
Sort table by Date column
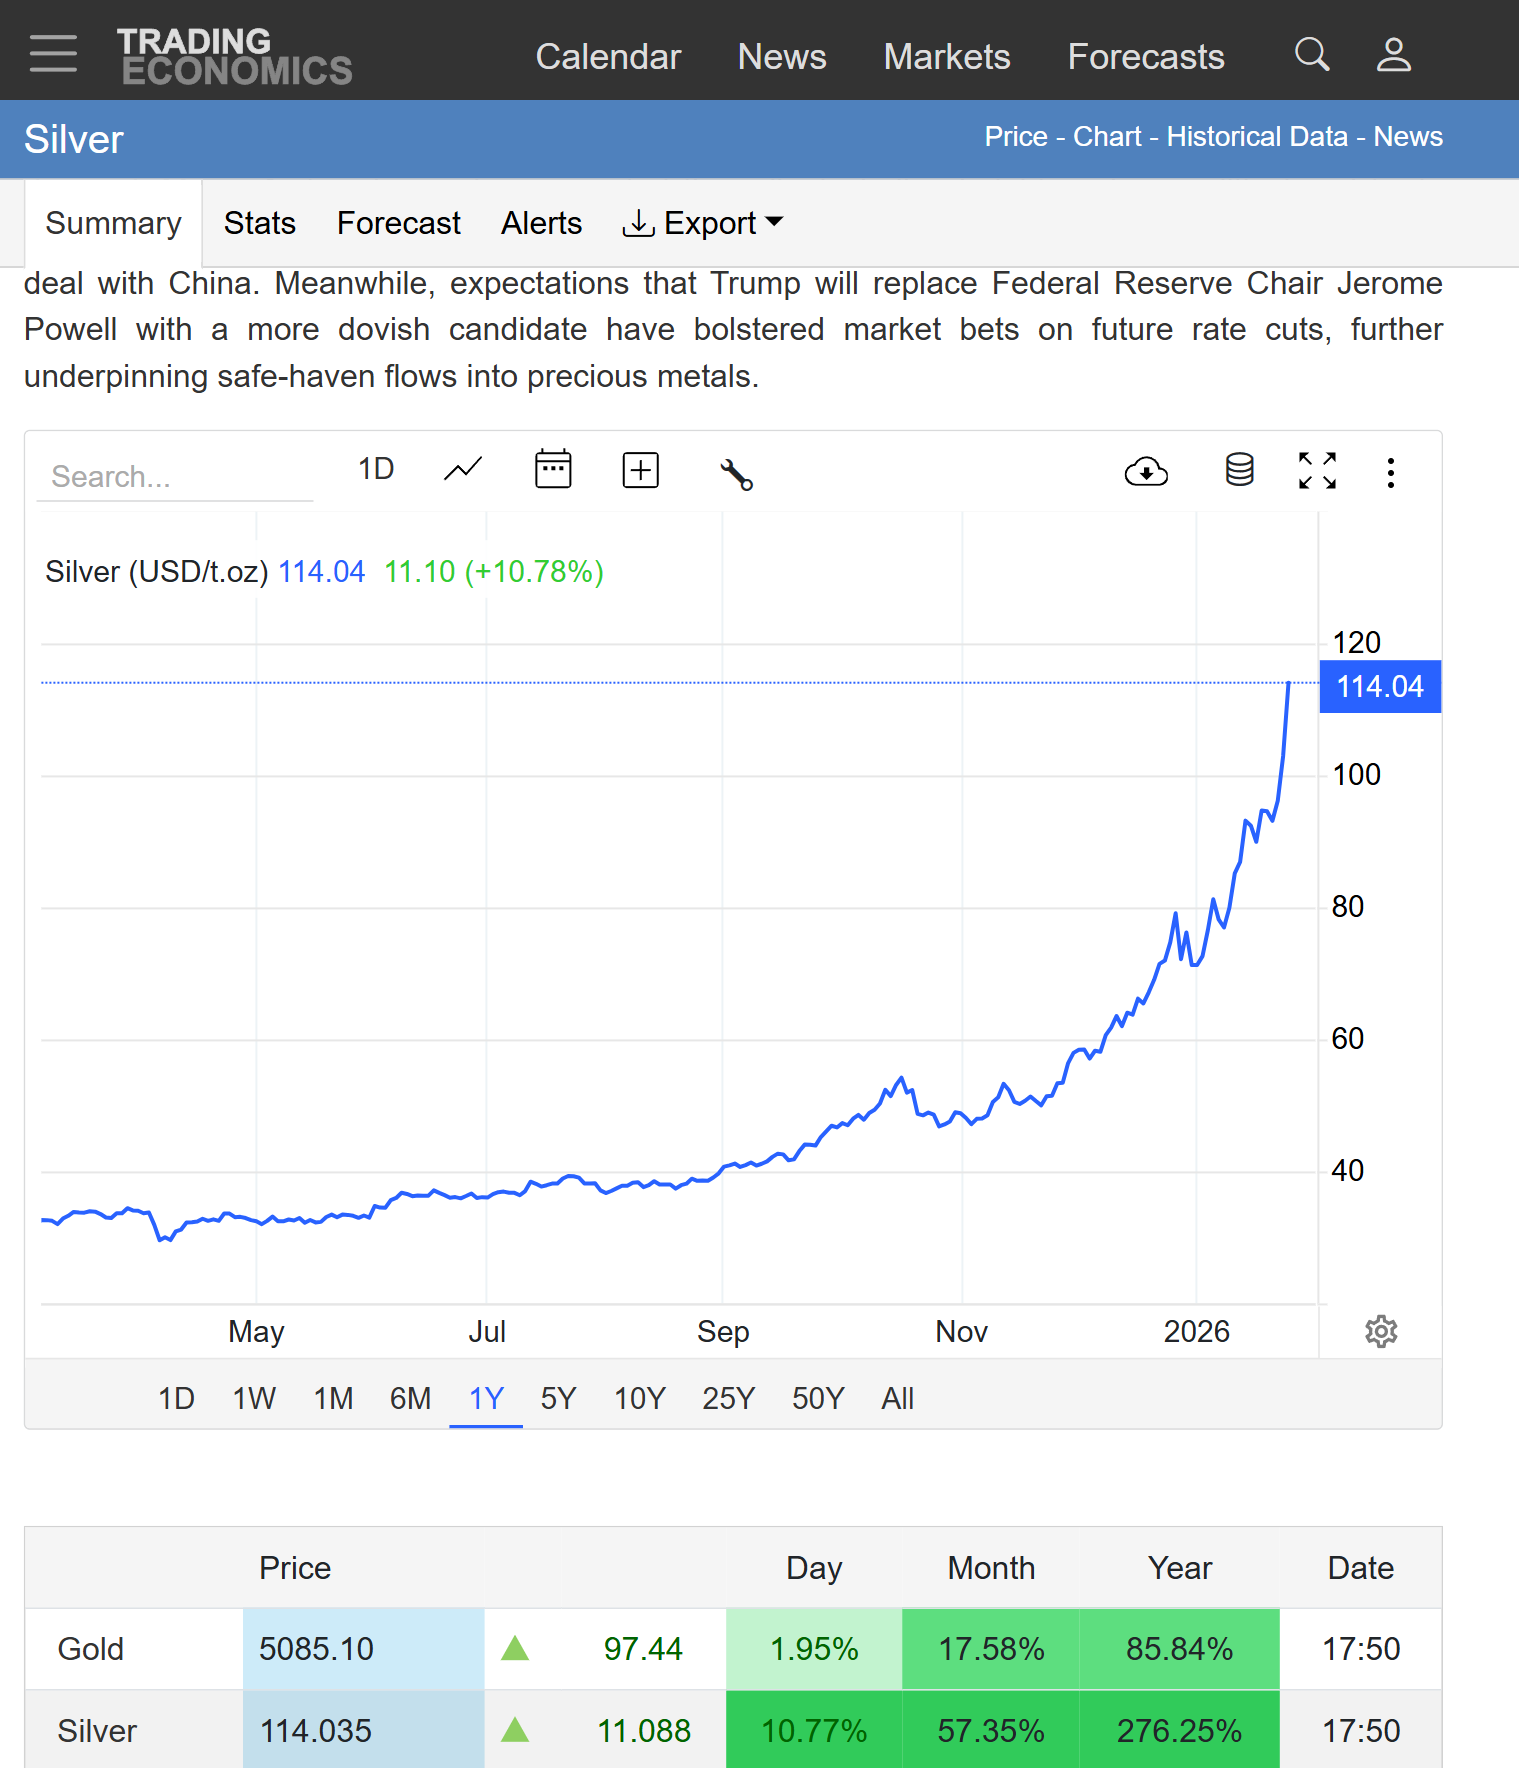(1360, 1568)
